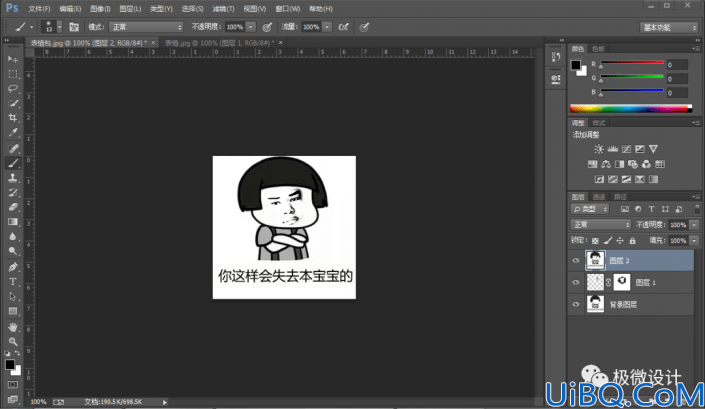This screenshot has height=409, width=705.
Task: Click the color spectrum ramp in Color panel
Action: (x=631, y=108)
